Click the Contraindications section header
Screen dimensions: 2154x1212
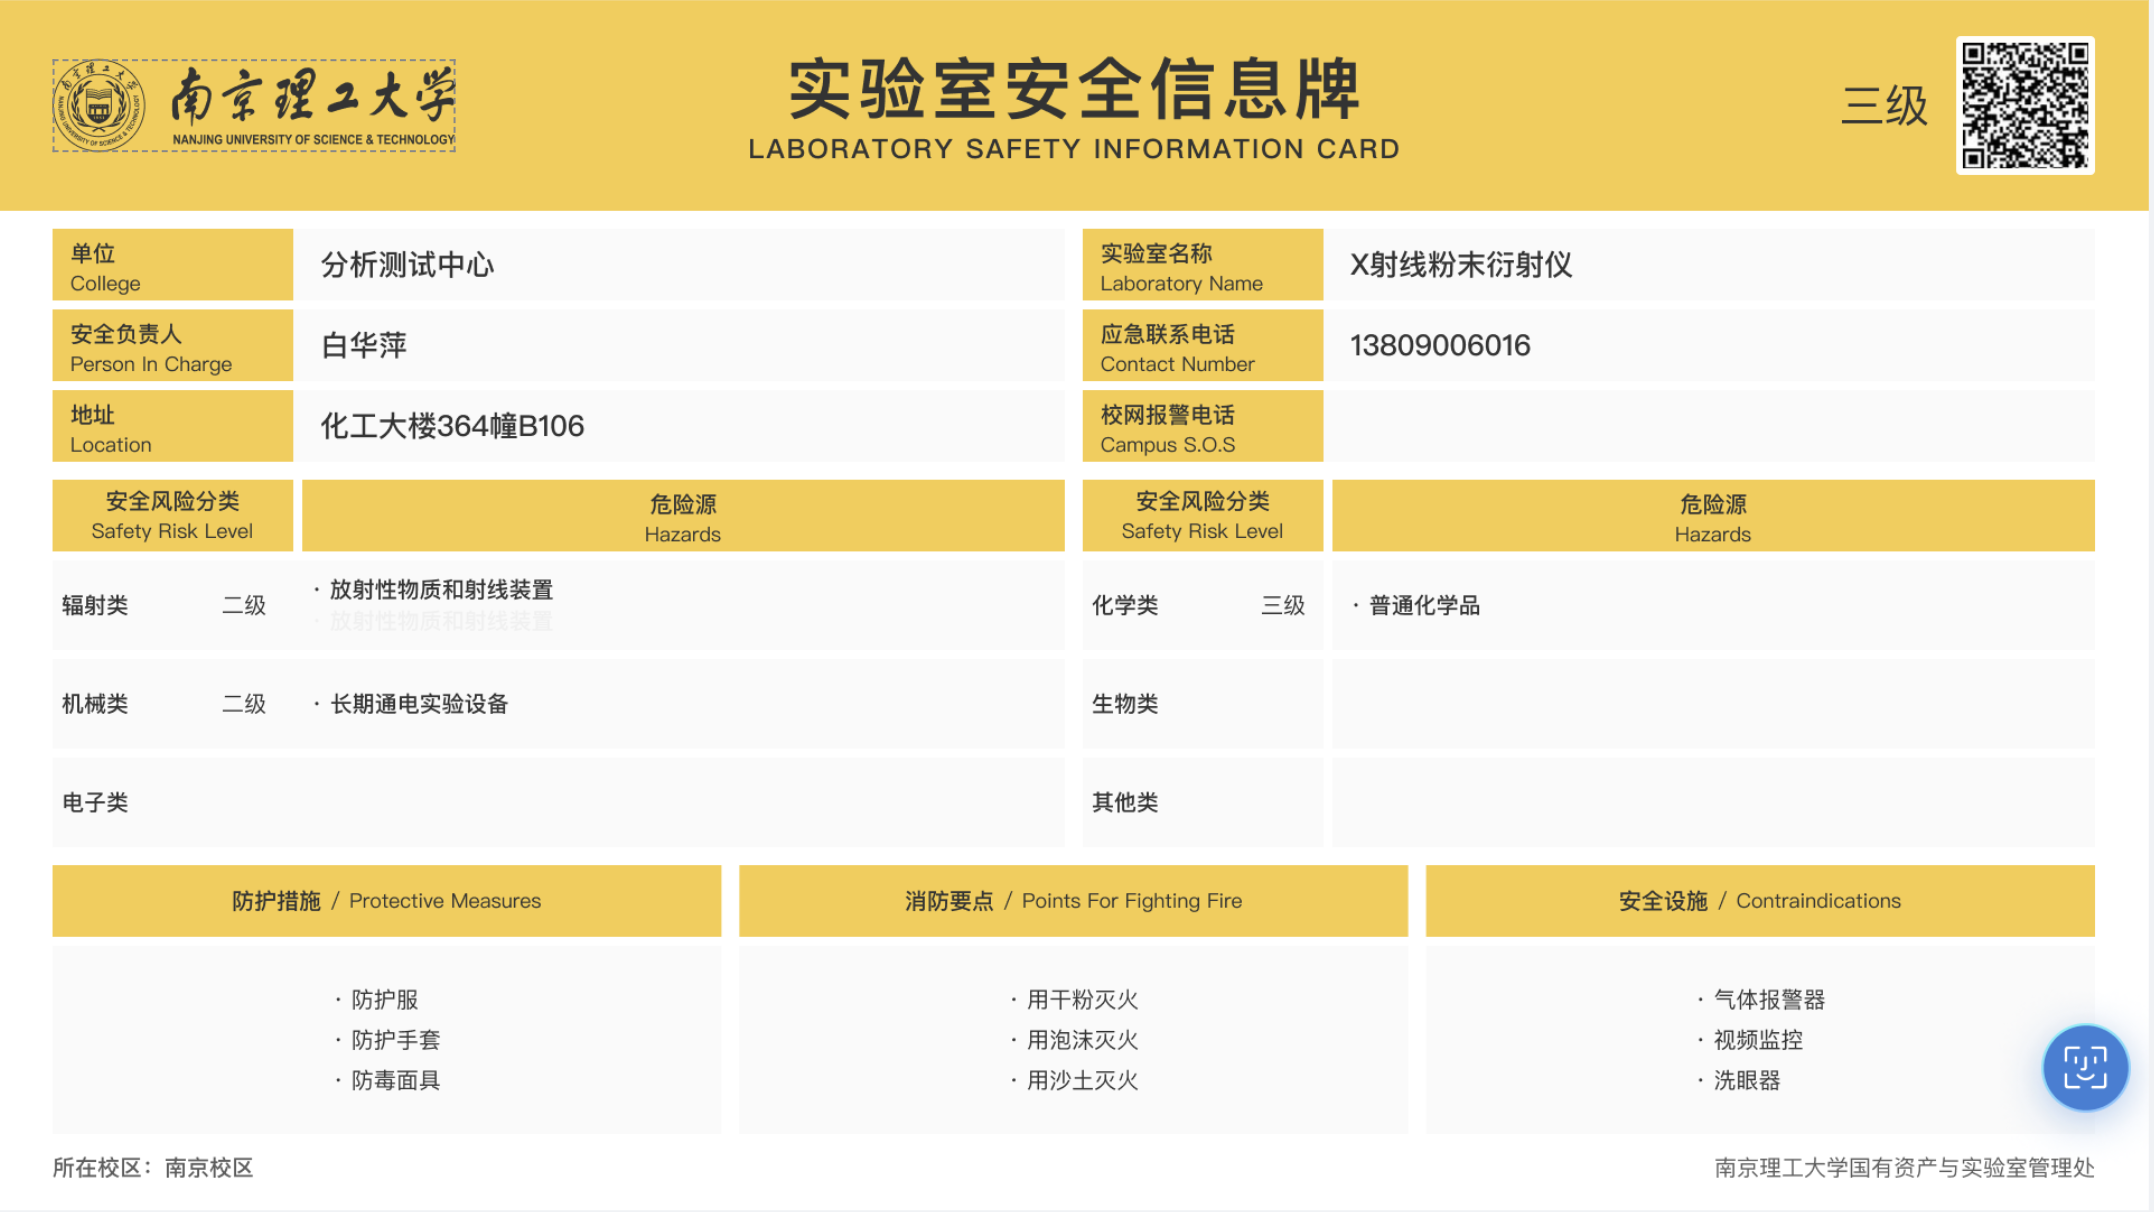pyautogui.click(x=1759, y=901)
